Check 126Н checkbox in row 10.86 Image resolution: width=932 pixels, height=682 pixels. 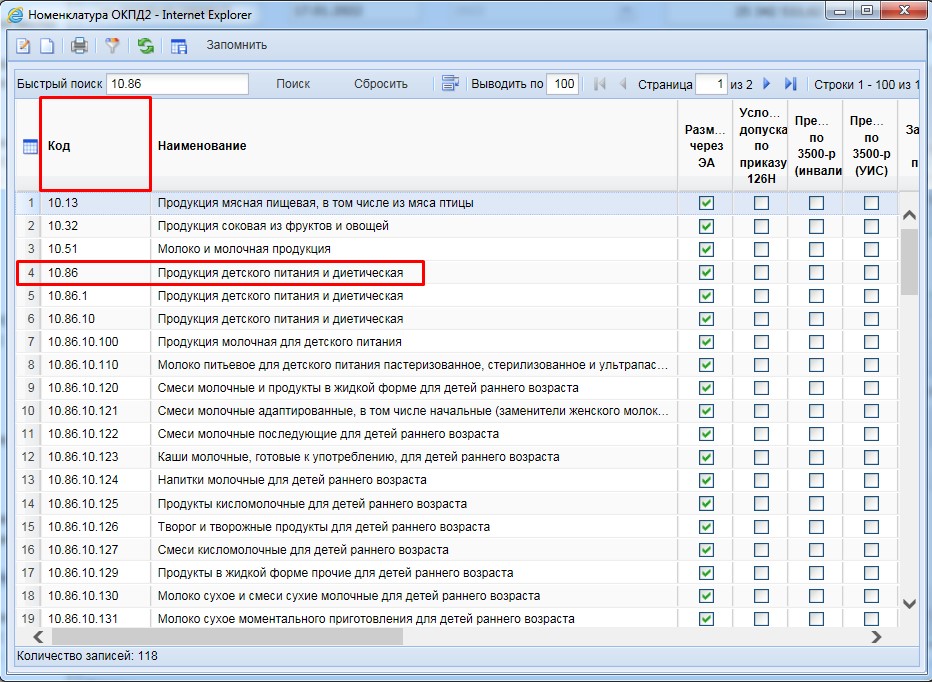[761, 273]
